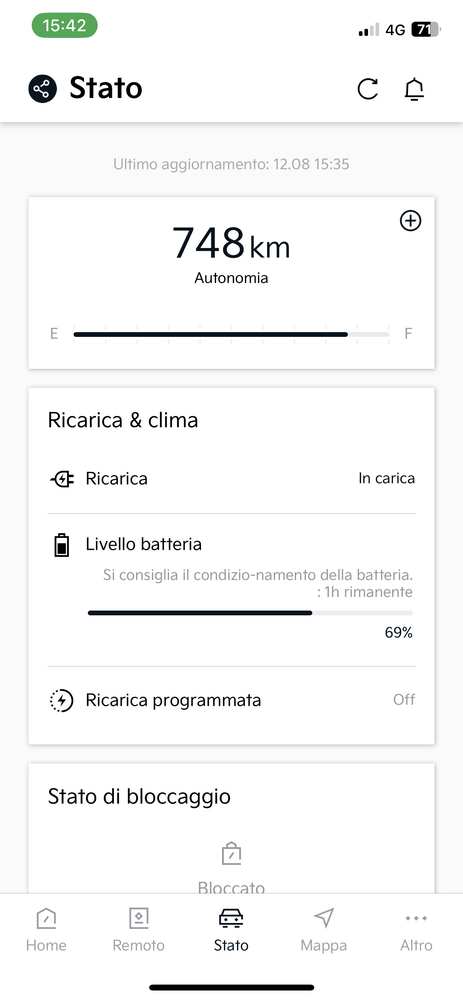
Task: Refresh the vehicle status
Action: [367, 89]
